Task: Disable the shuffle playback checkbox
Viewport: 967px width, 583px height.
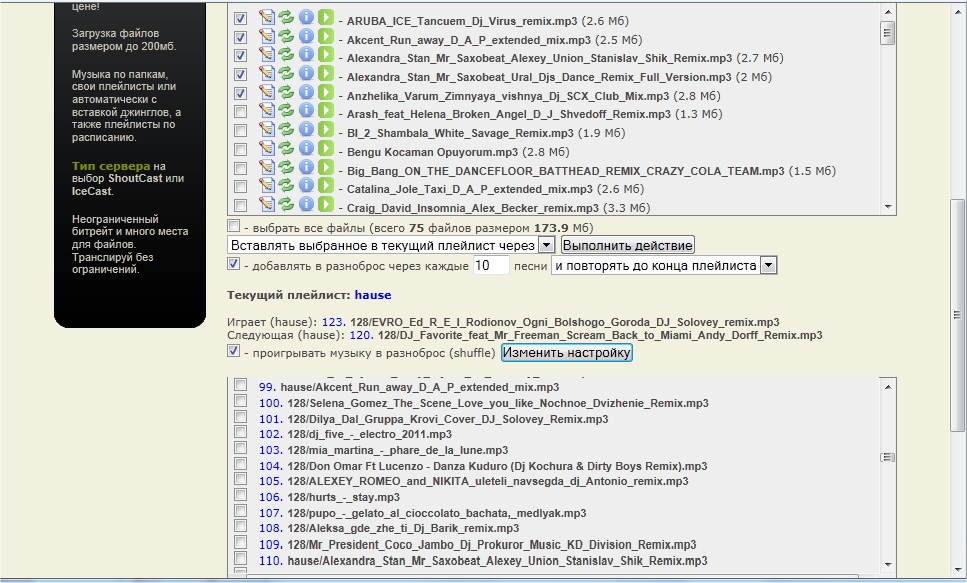Action: coord(234,353)
